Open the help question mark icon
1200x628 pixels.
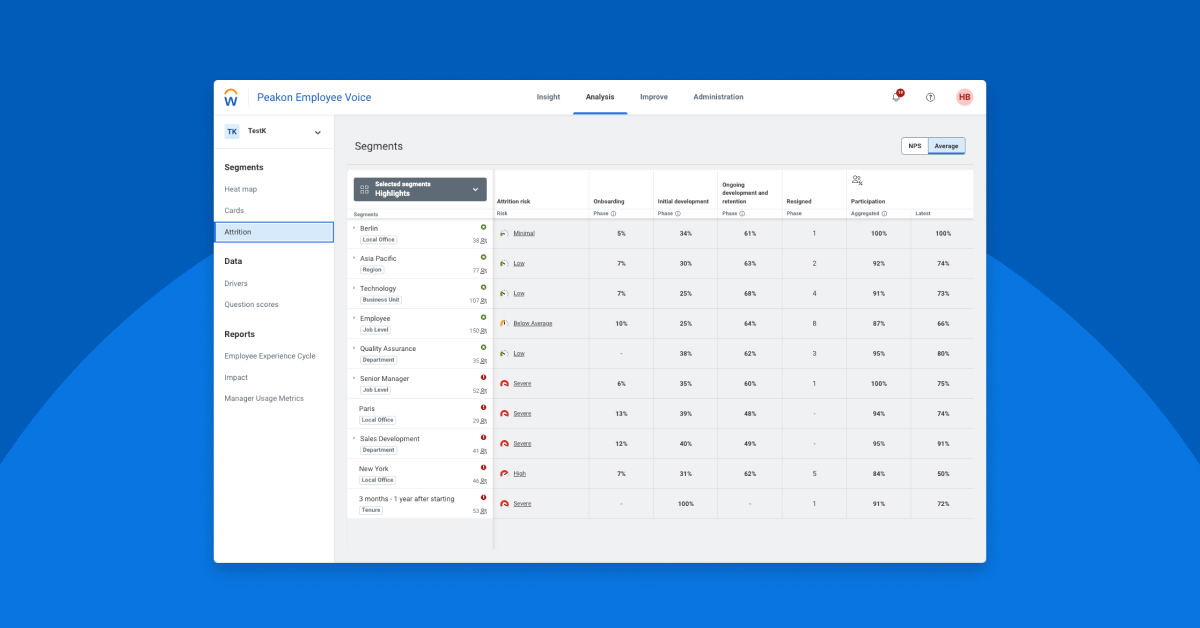pos(930,97)
